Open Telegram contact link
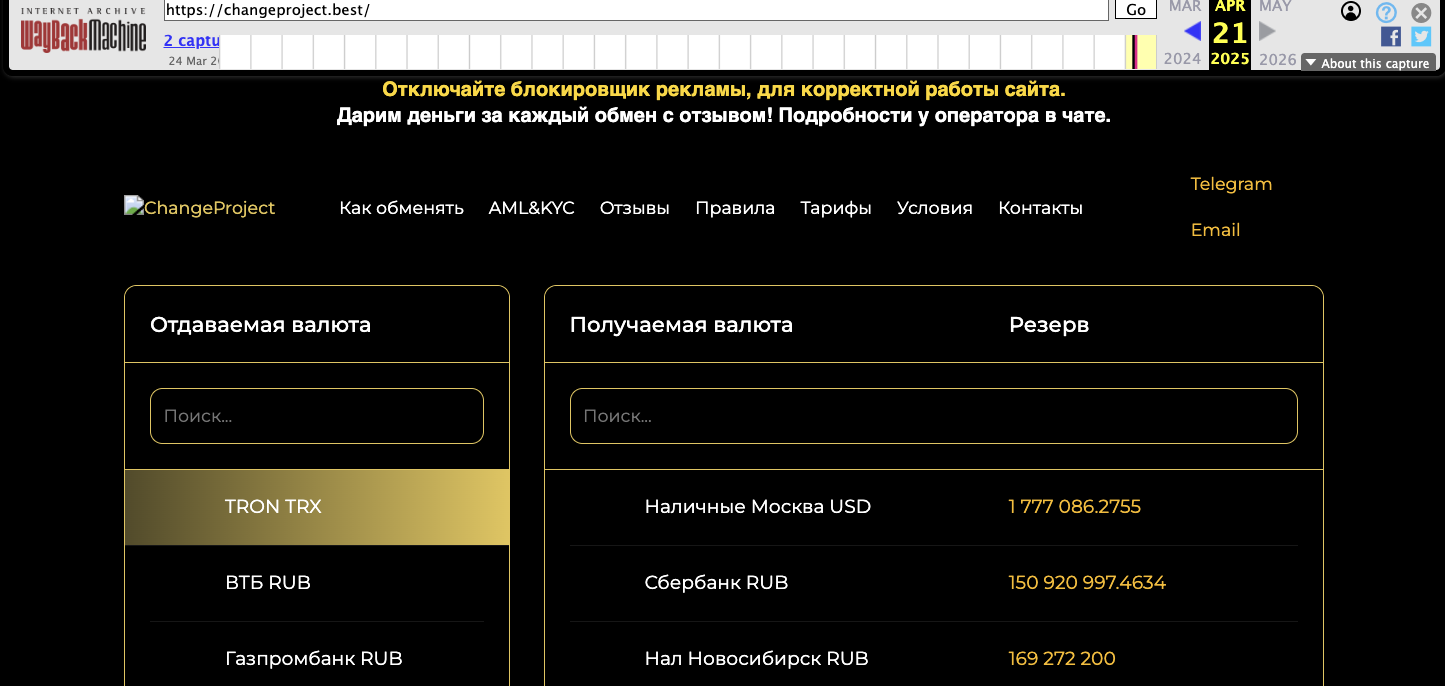The height and width of the screenshot is (686, 1445). pos(1231,184)
